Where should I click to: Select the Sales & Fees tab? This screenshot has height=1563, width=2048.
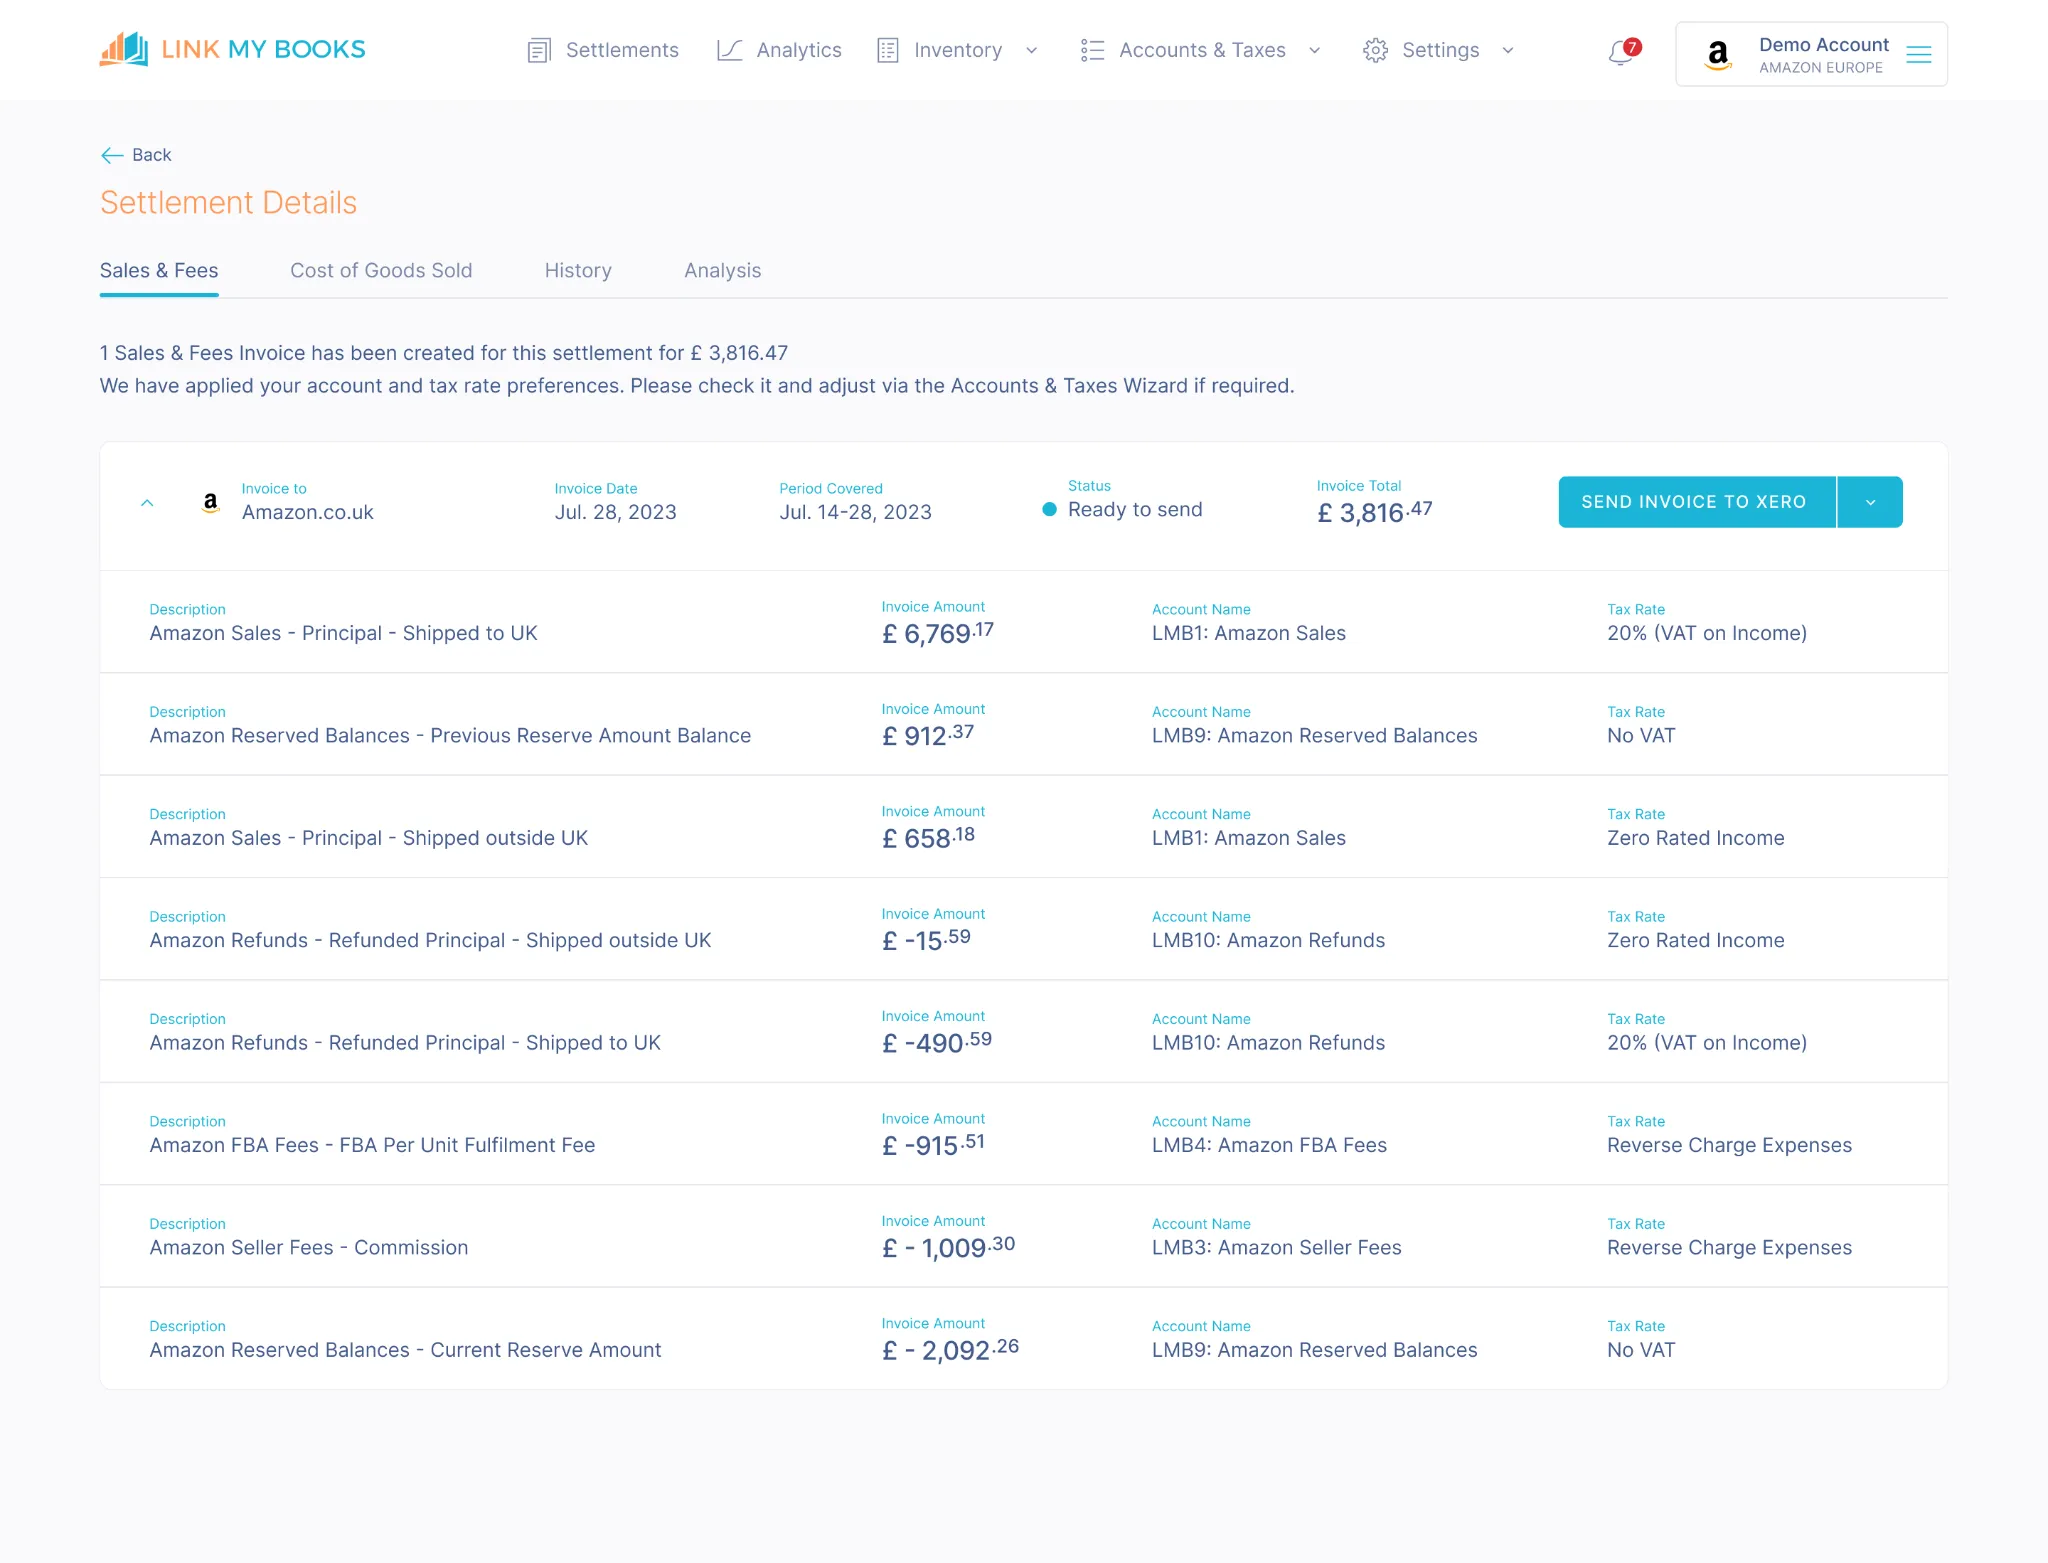tap(159, 271)
